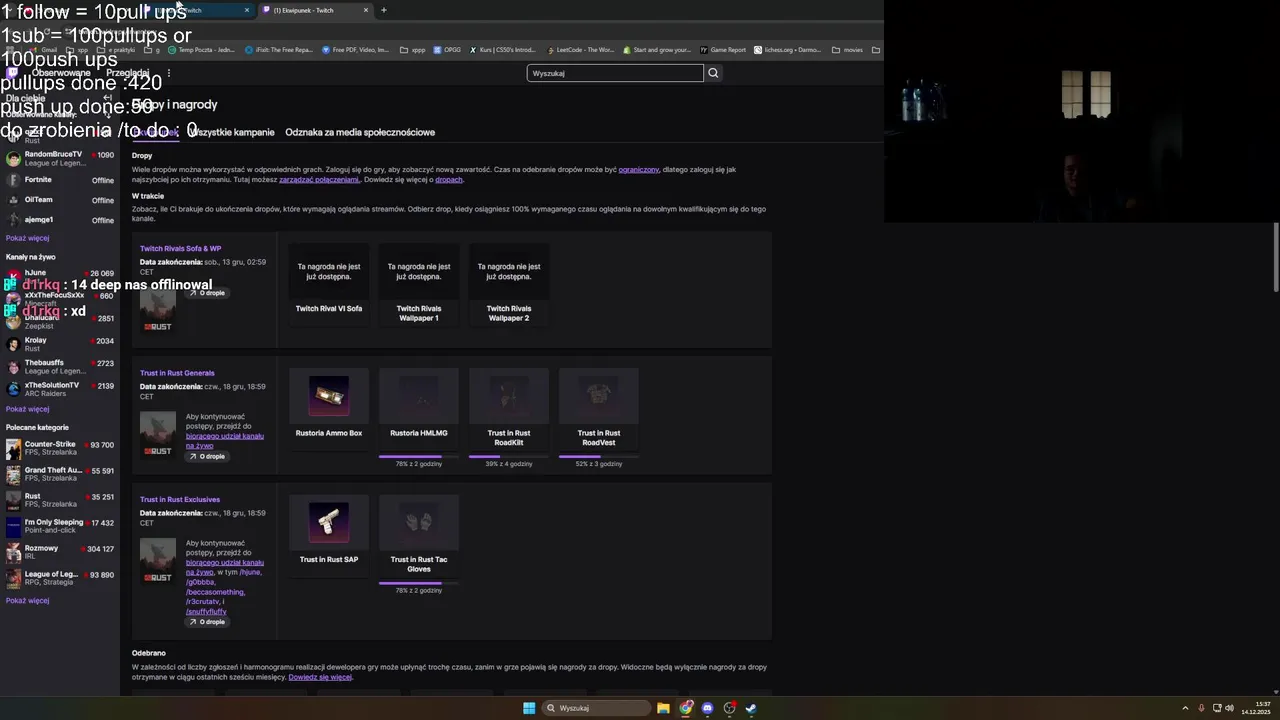Follow the 'dropach' hyperlink
The image size is (1280, 720).
pyautogui.click(x=449, y=180)
